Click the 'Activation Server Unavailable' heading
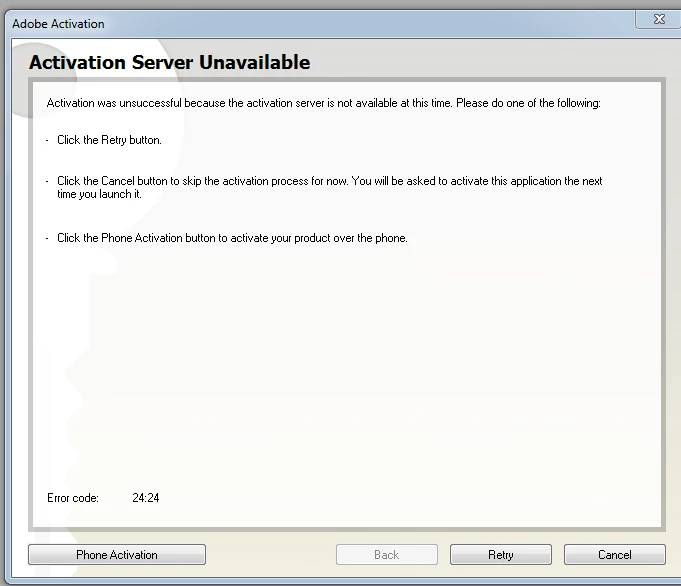The height and width of the screenshot is (586, 681). 169,62
